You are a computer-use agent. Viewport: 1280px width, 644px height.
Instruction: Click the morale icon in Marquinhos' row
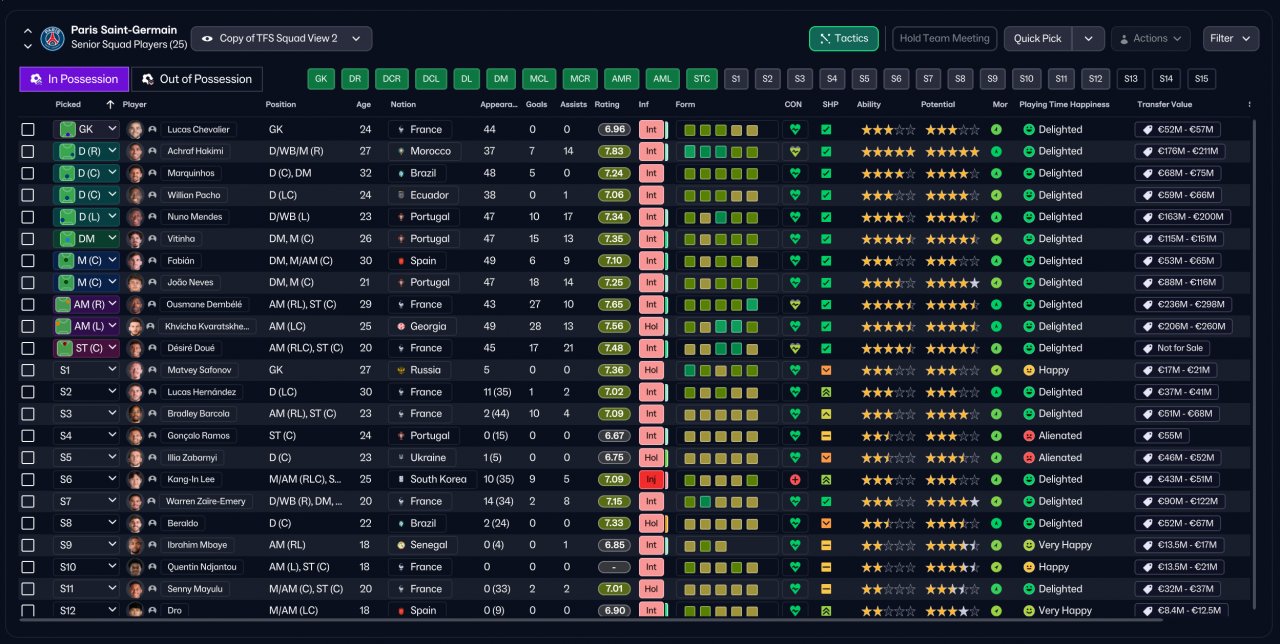996,174
